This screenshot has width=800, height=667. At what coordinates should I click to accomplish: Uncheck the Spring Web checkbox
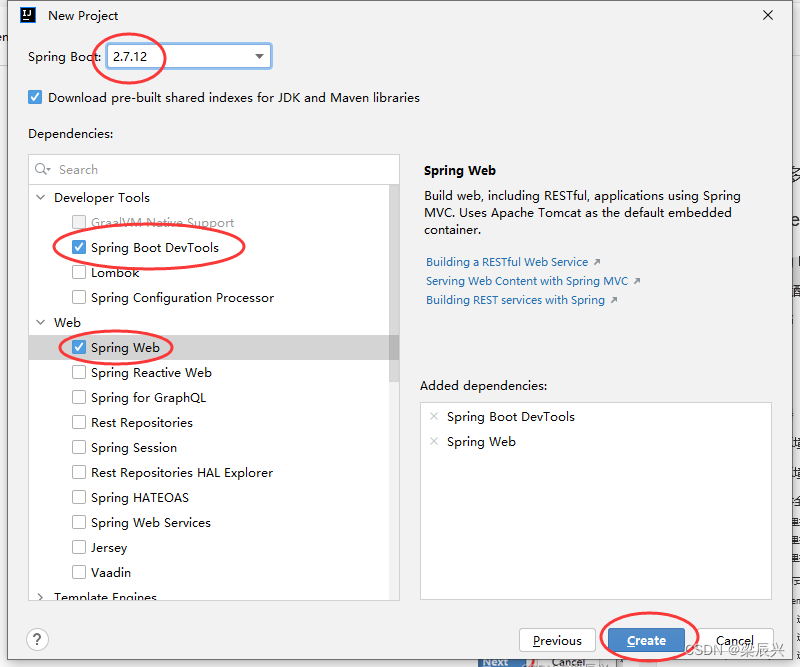79,347
